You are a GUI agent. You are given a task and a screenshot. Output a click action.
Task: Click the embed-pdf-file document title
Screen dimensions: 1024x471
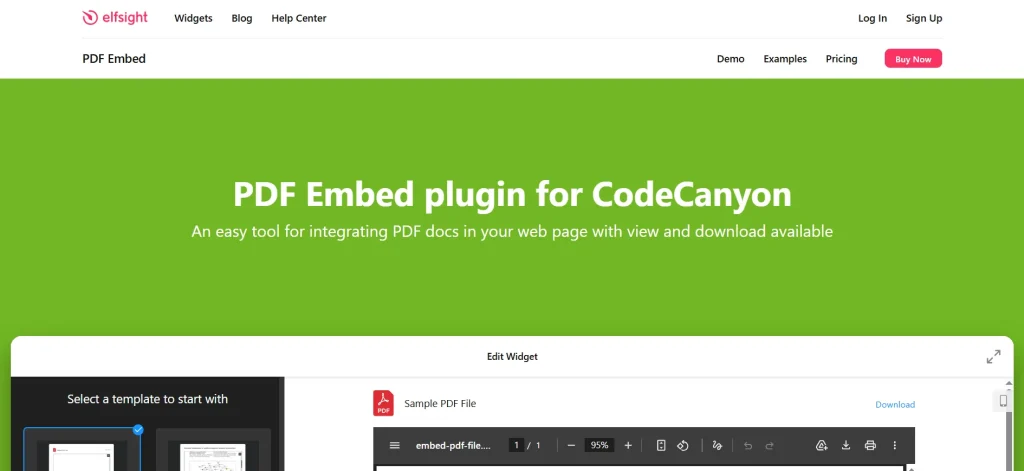point(453,446)
